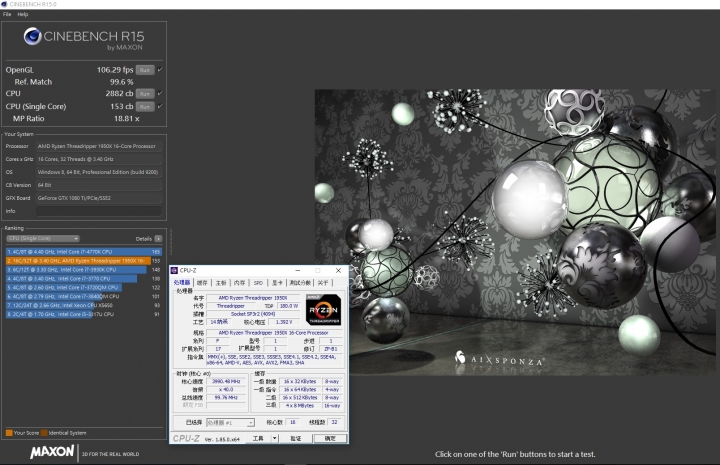
Task: Click the 2882 cb CPU score
Action: pos(119,93)
